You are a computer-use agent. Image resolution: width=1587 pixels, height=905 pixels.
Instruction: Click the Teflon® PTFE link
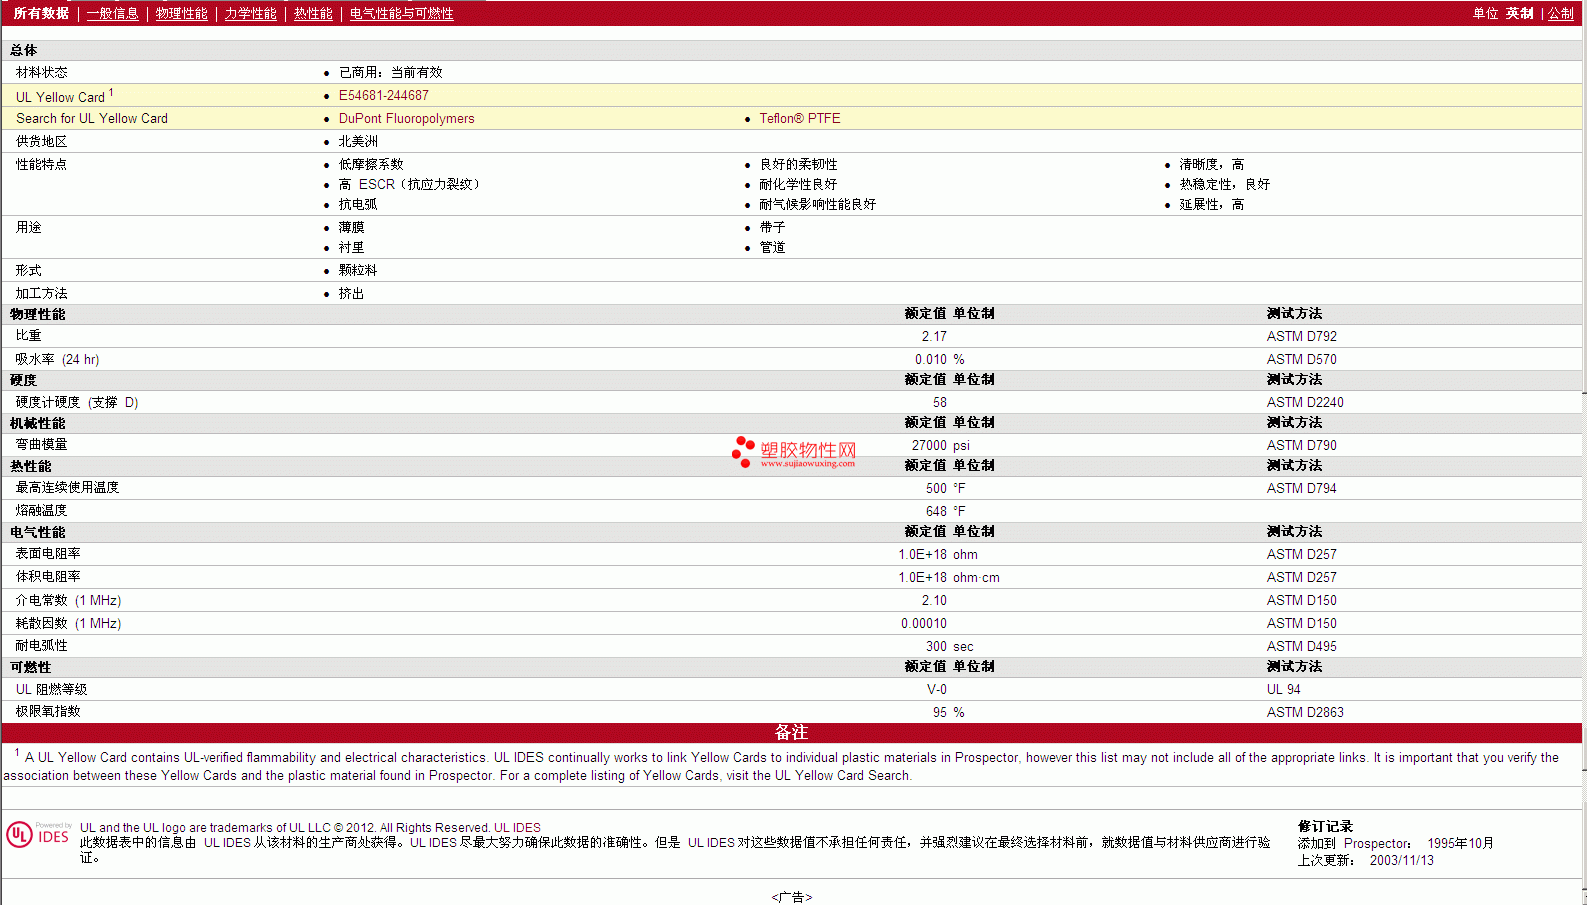click(x=800, y=118)
